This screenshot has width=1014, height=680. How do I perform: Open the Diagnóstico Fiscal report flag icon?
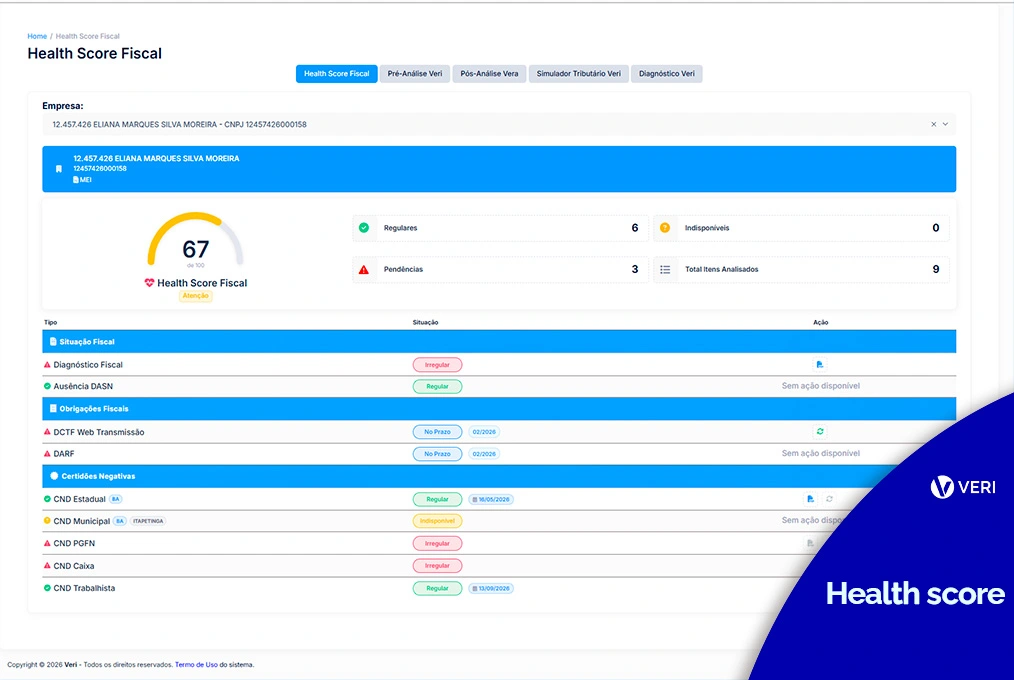pos(819,364)
